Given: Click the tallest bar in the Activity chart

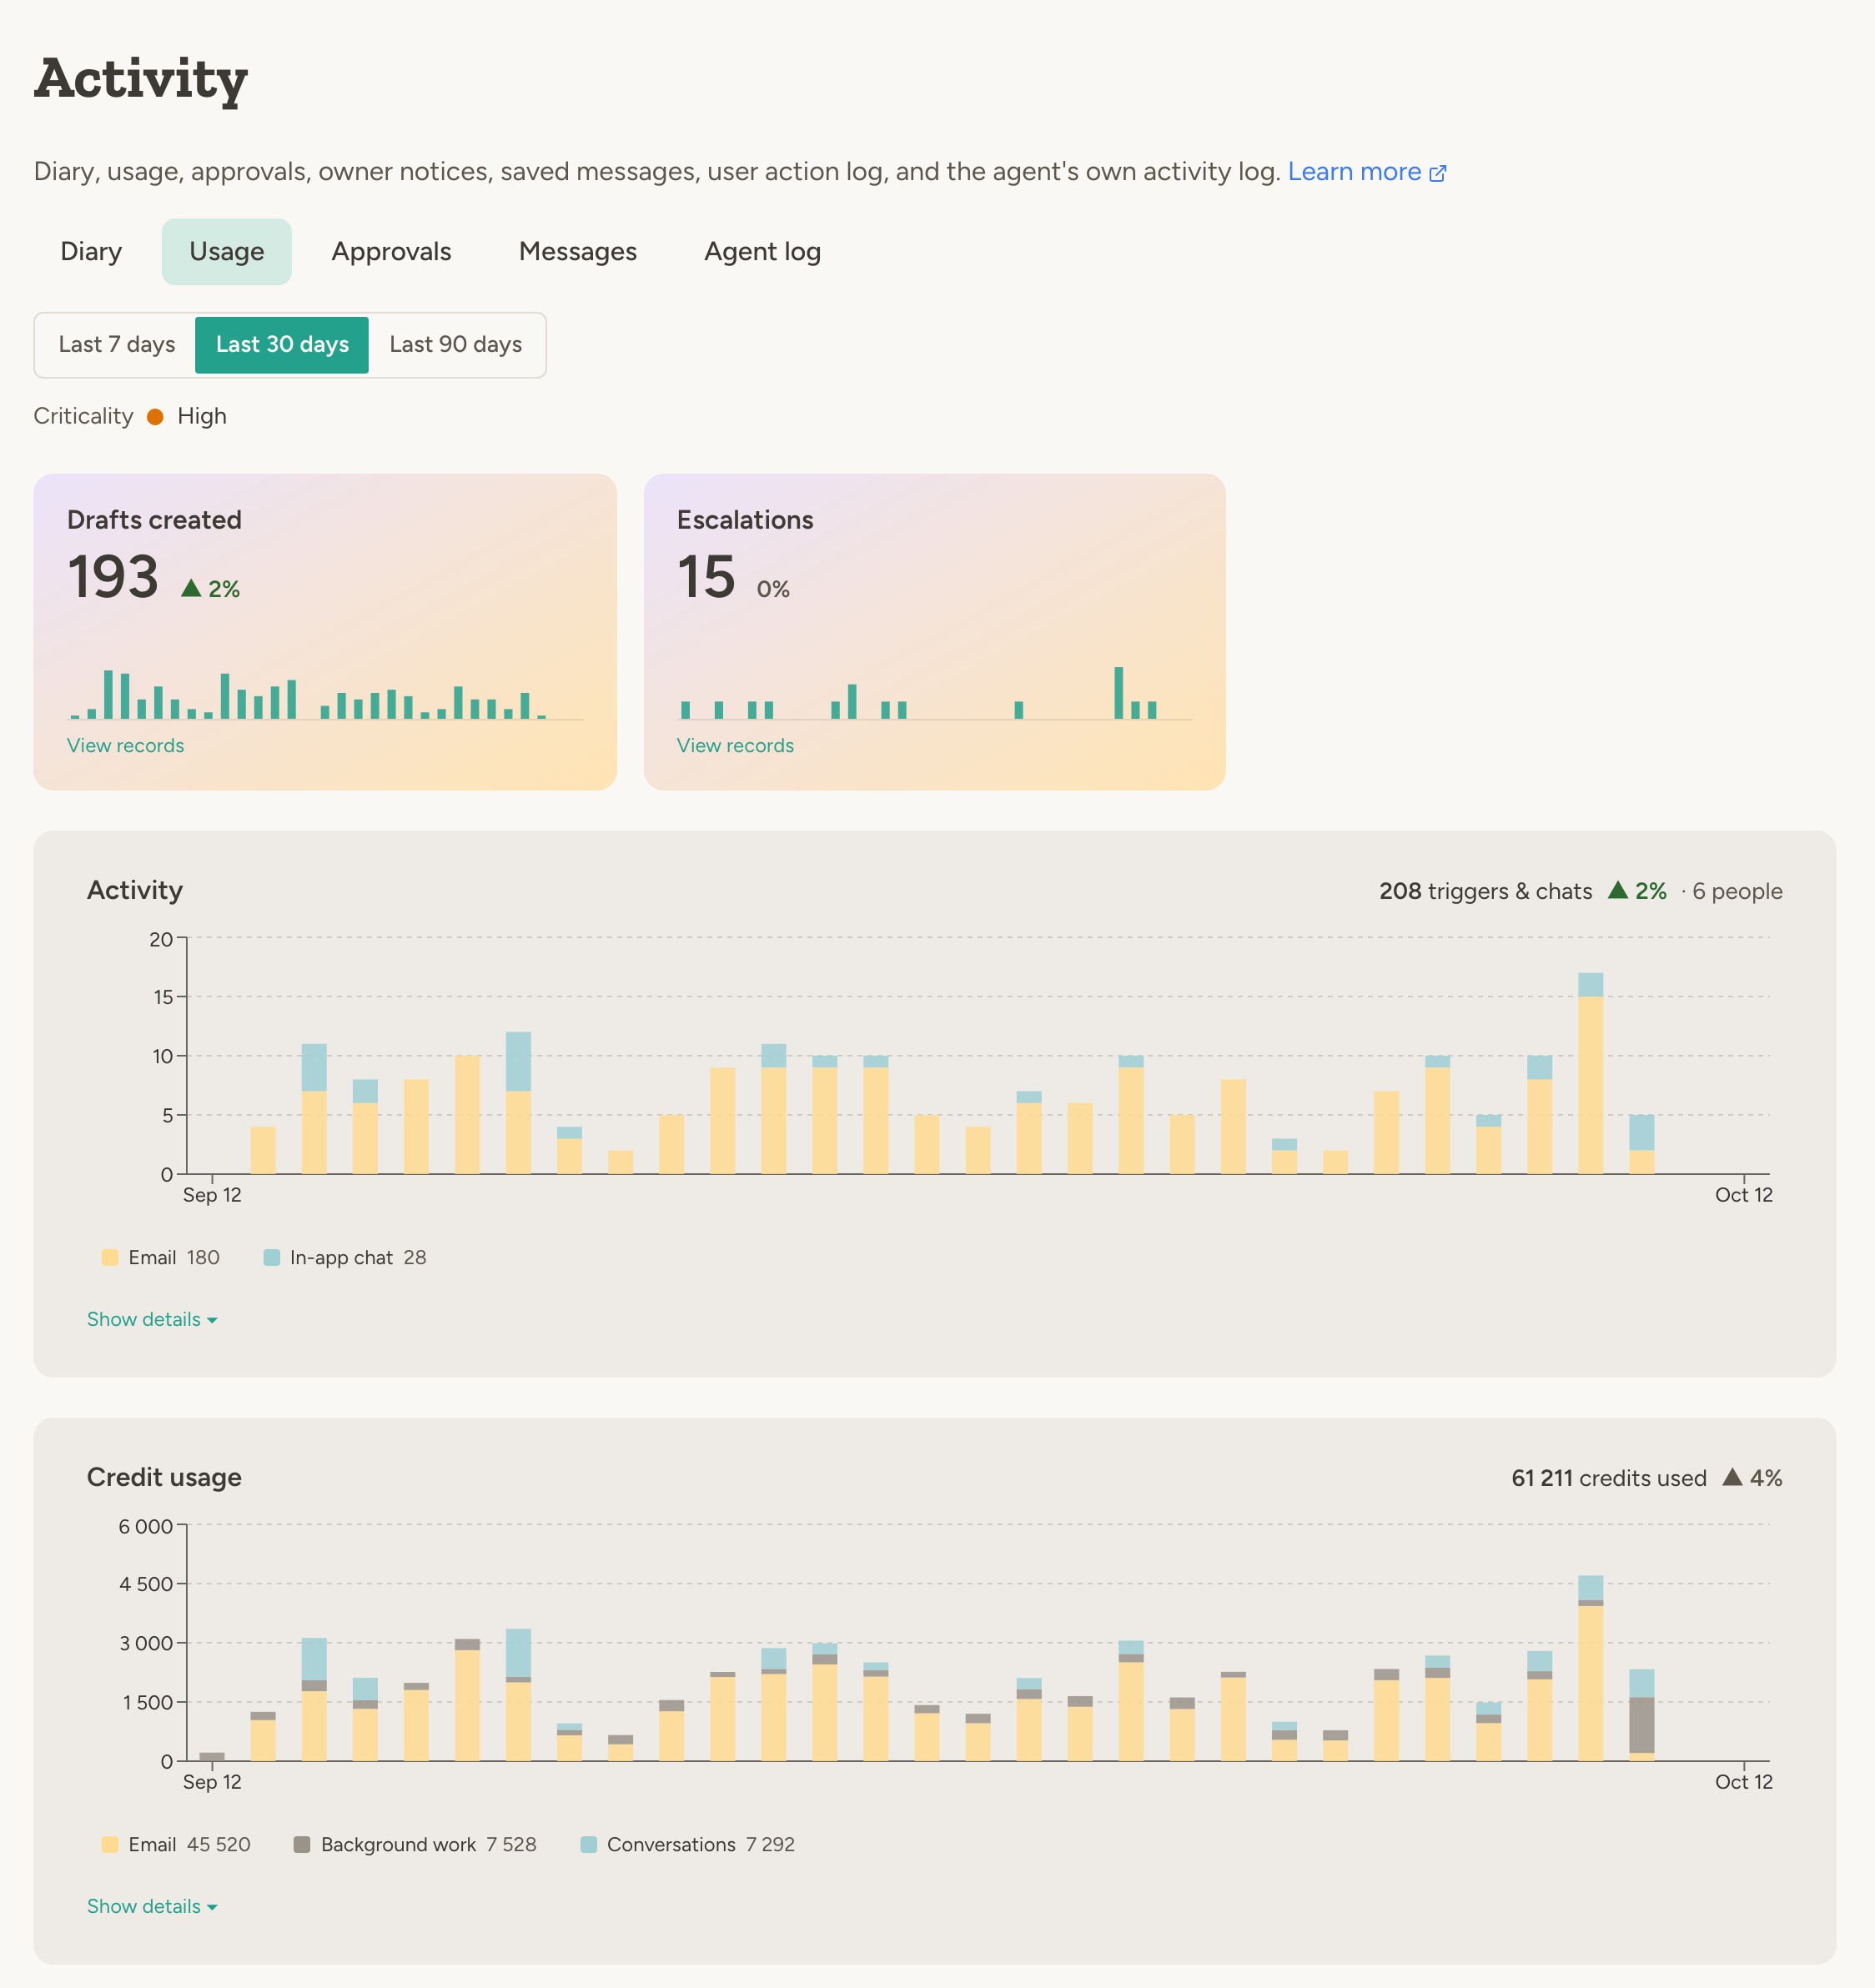Looking at the screenshot, I should 1591,1074.
